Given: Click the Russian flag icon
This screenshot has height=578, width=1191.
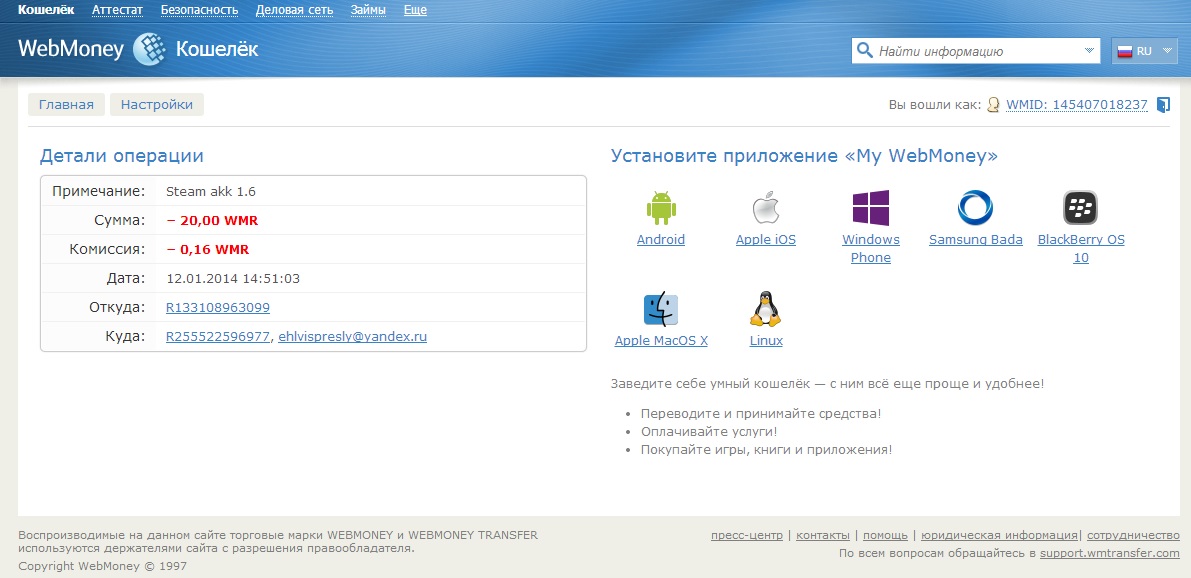Looking at the screenshot, I should pos(1125,51).
